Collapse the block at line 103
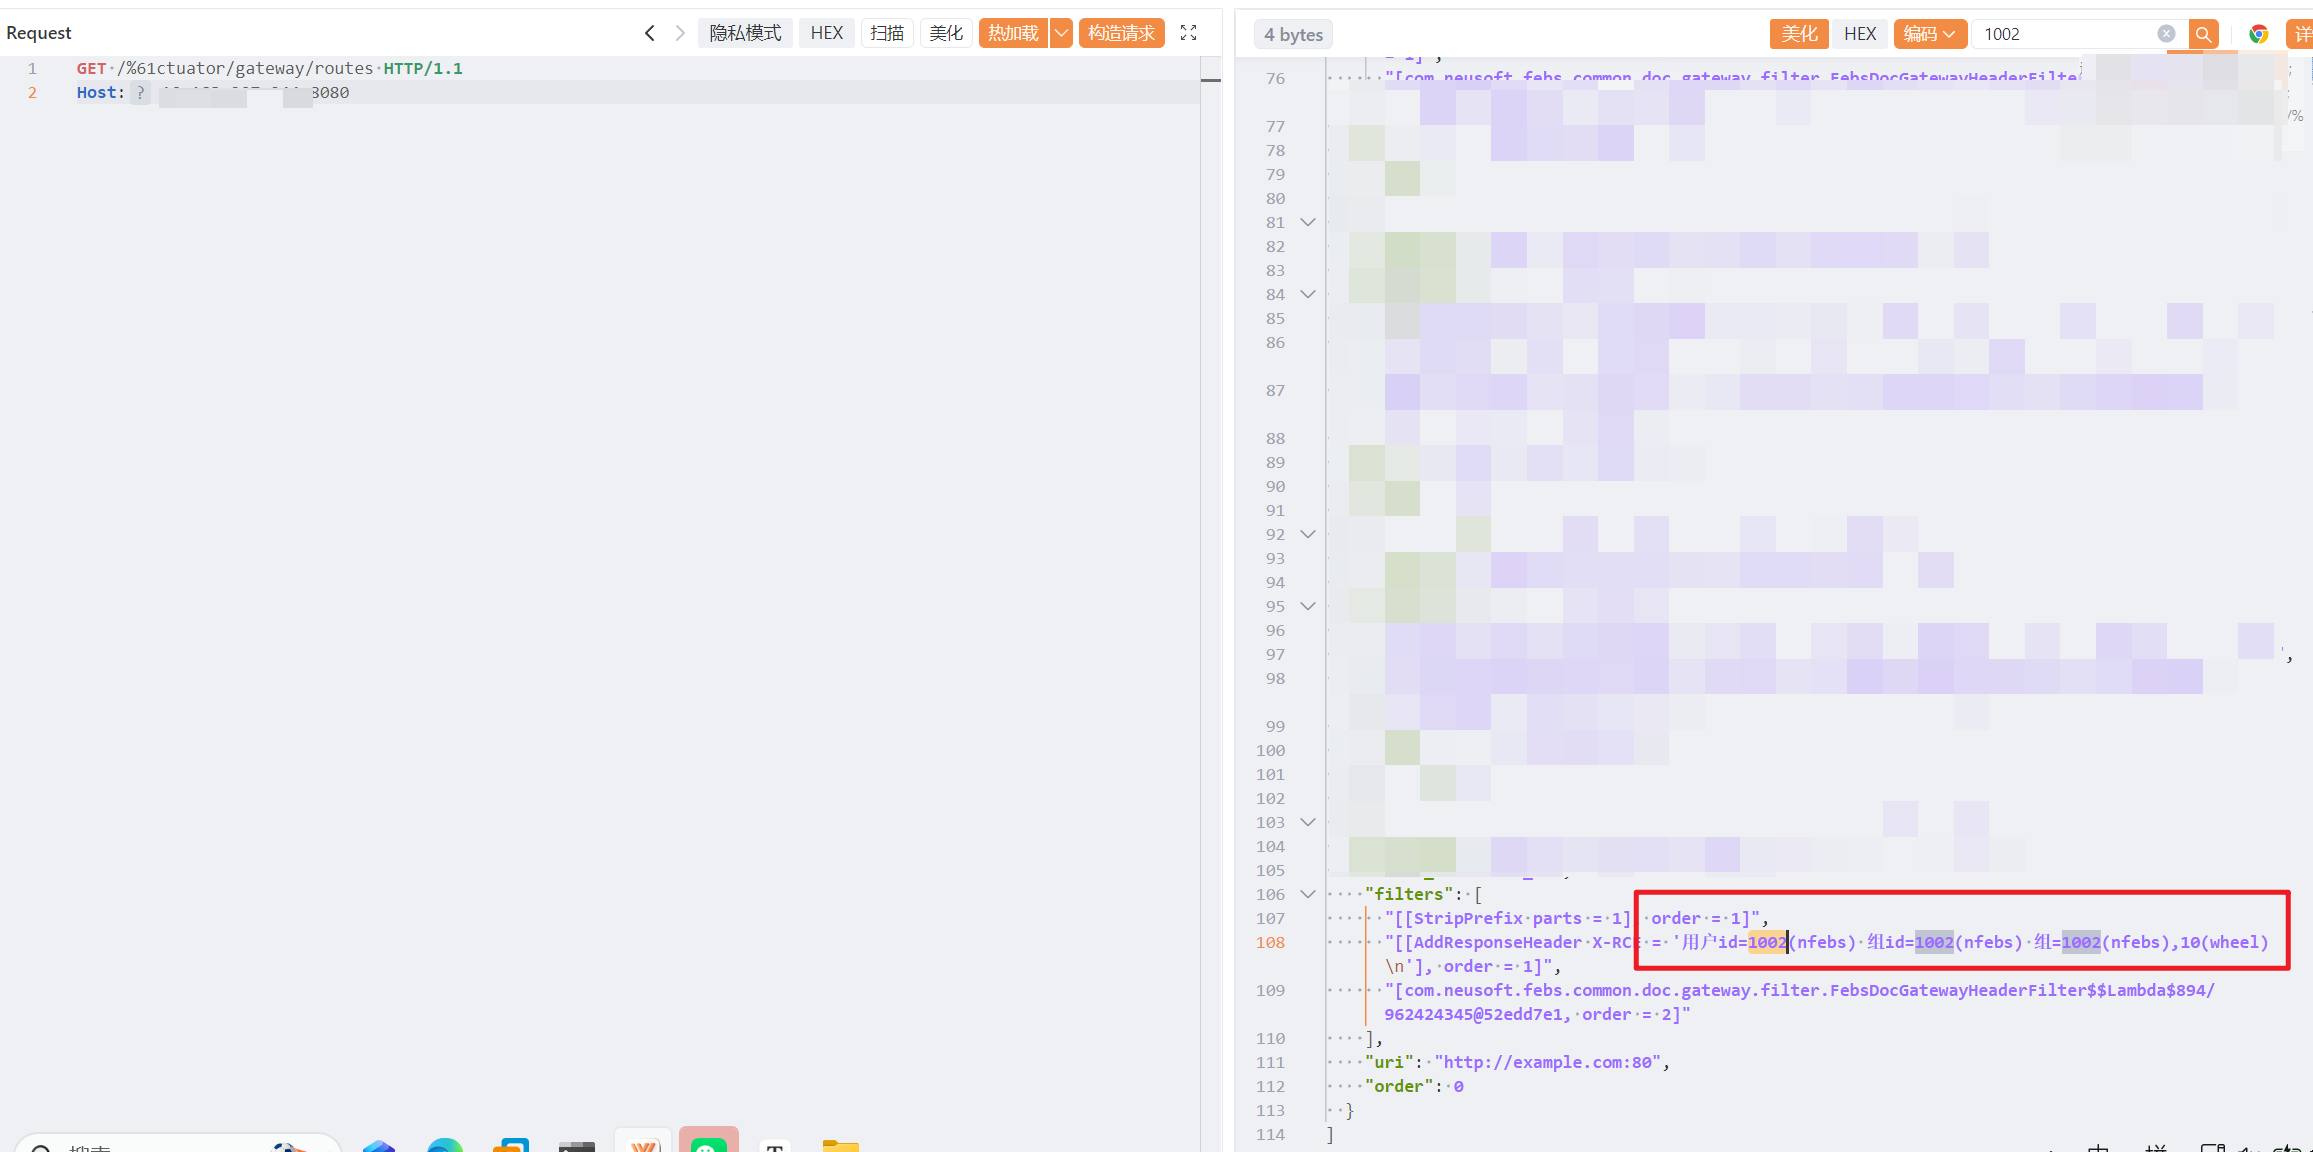 (x=1307, y=822)
